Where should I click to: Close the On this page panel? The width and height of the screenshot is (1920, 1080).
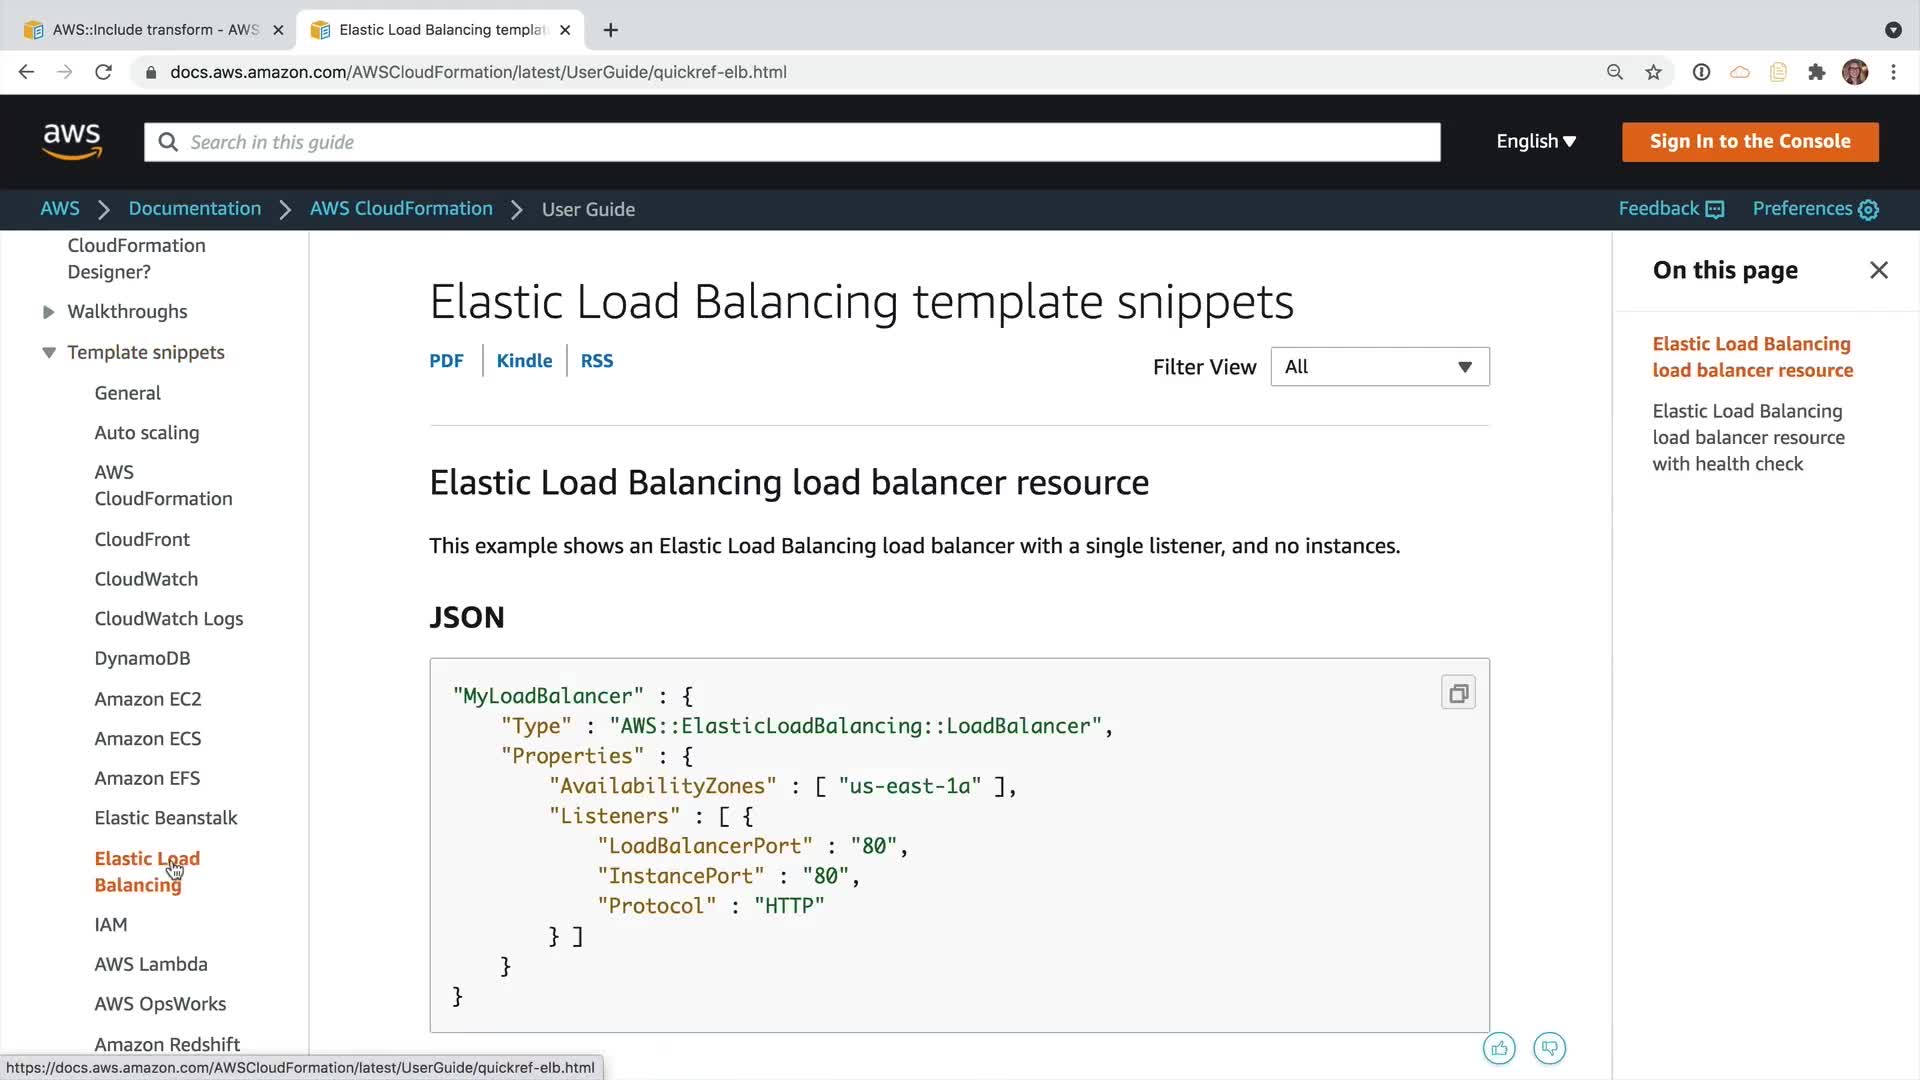tap(1878, 270)
